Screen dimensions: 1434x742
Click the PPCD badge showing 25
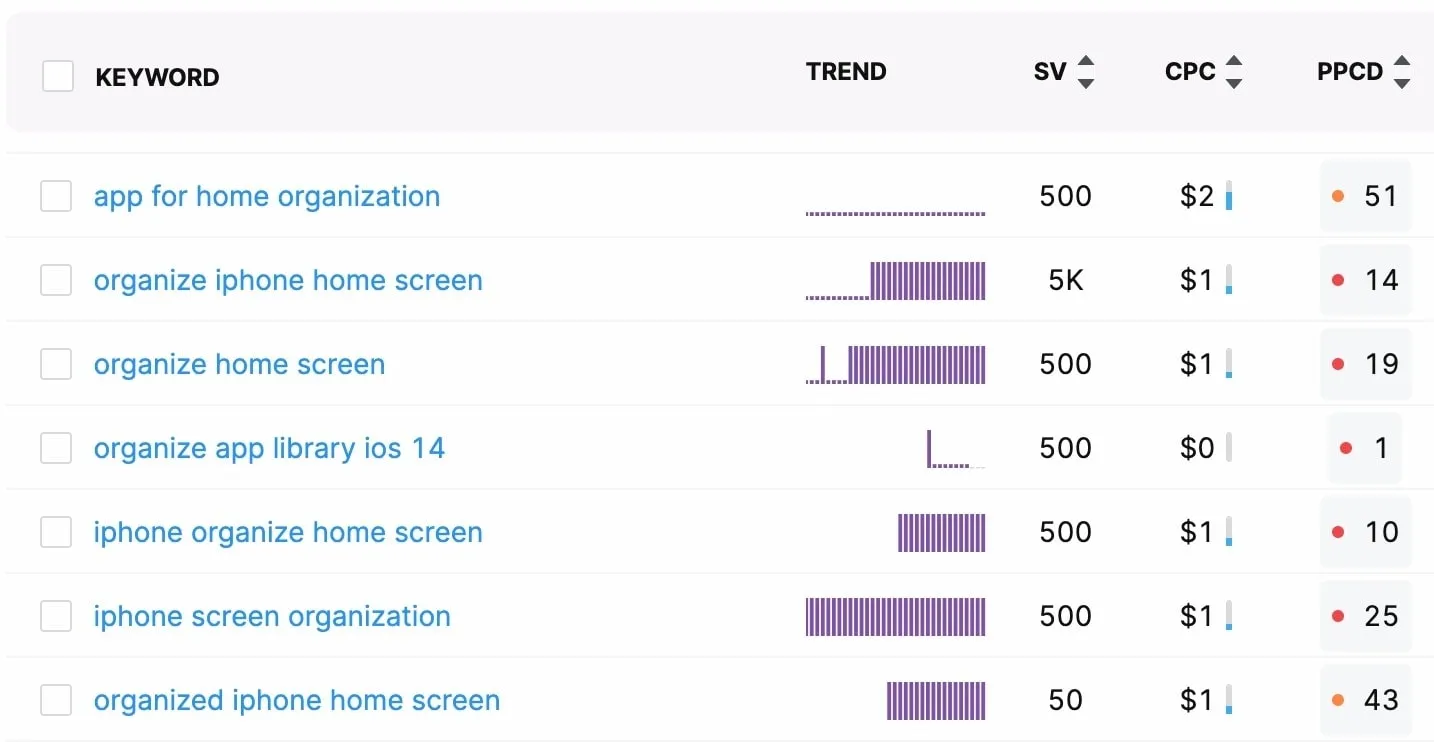click(x=1366, y=616)
